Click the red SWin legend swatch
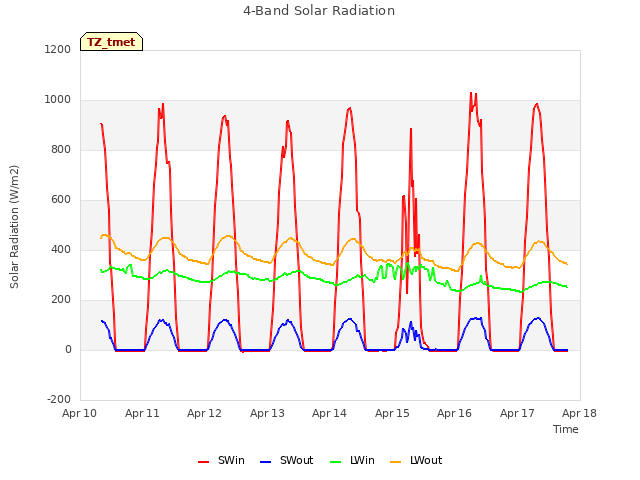Image resolution: width=640 pixels, height=480 pixels. pos(203,462)
